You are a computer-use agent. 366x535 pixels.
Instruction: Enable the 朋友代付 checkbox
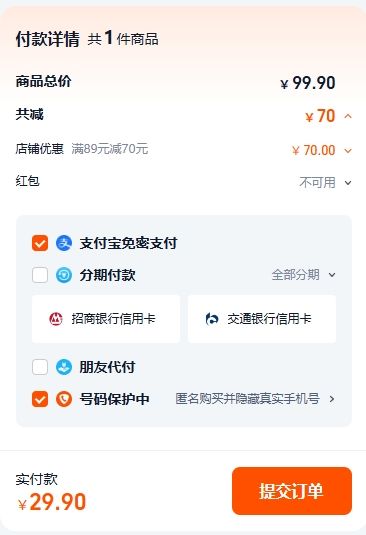(x=40, y=367)
